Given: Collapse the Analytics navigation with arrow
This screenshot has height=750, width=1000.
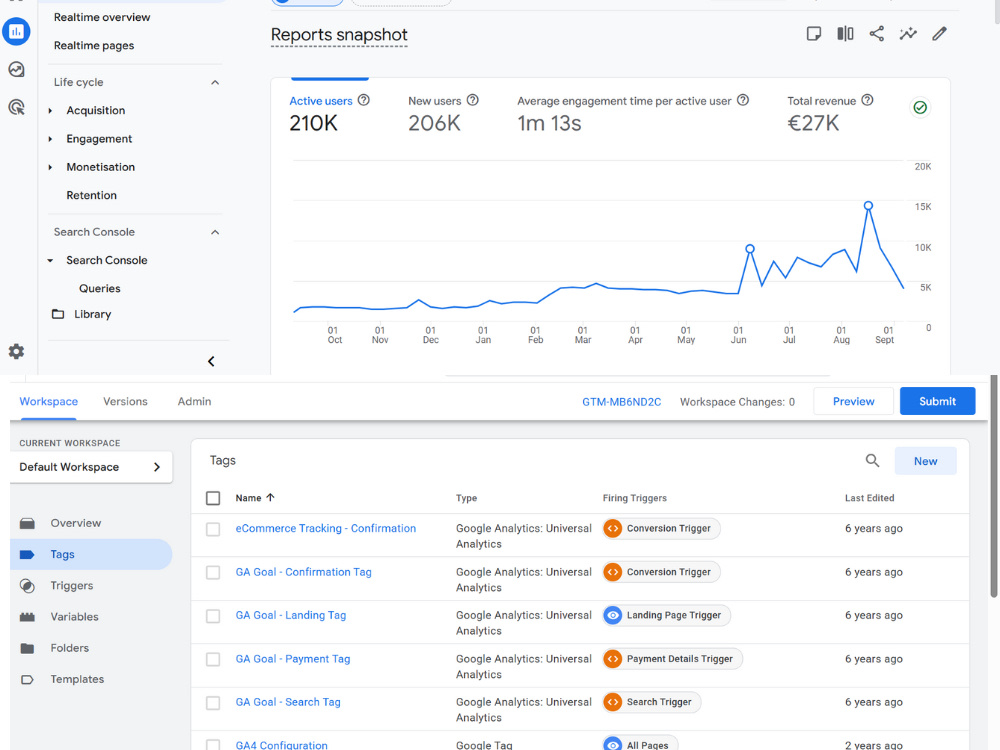Looking at the screenshot, I should pos(211,362).
